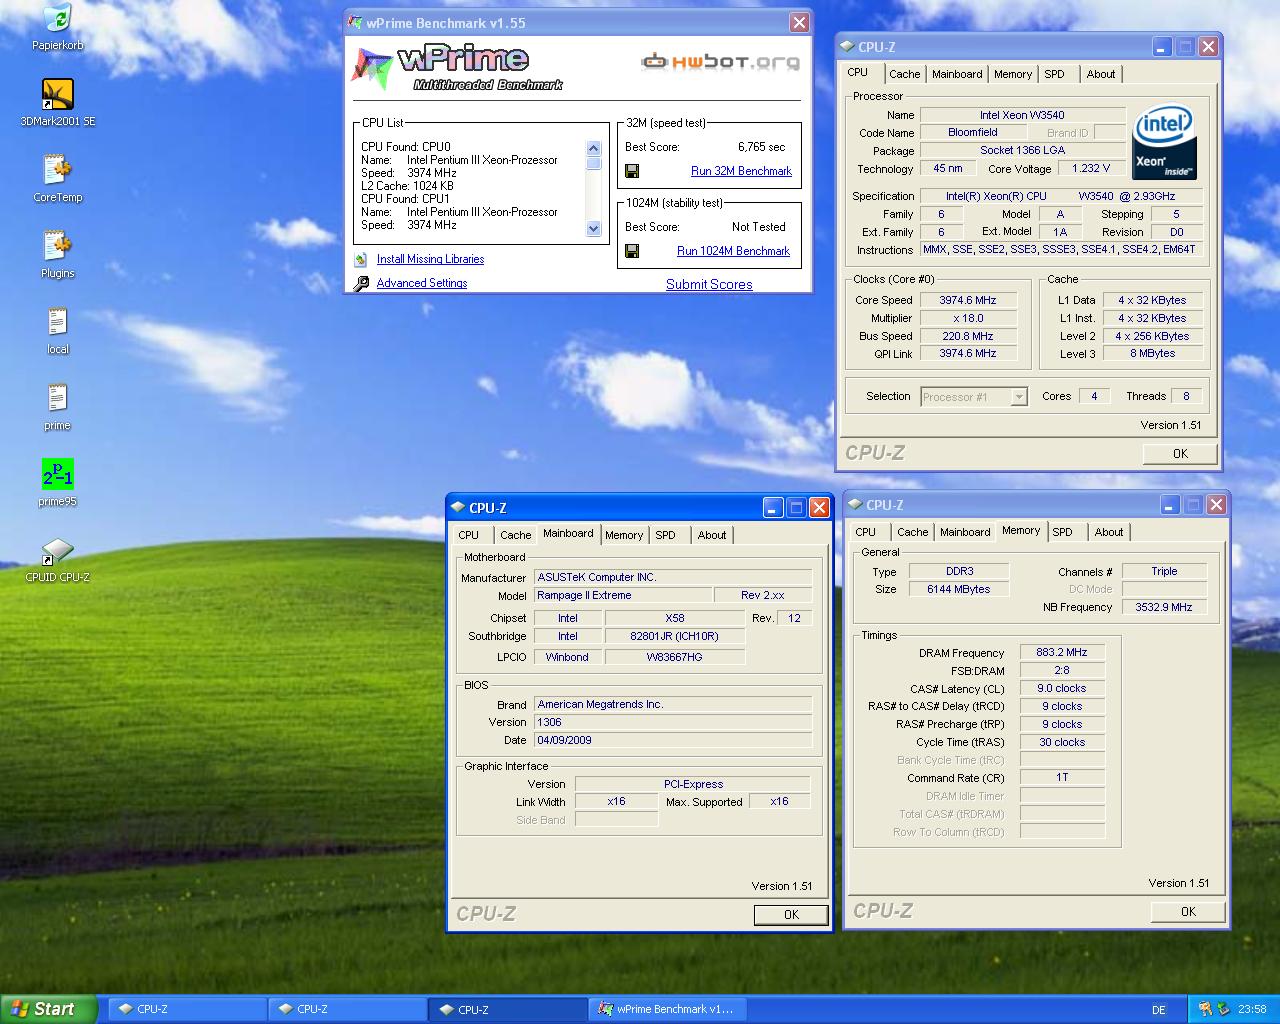Click the DE language indicator in taskbar

click(x=1159, y=1009)
